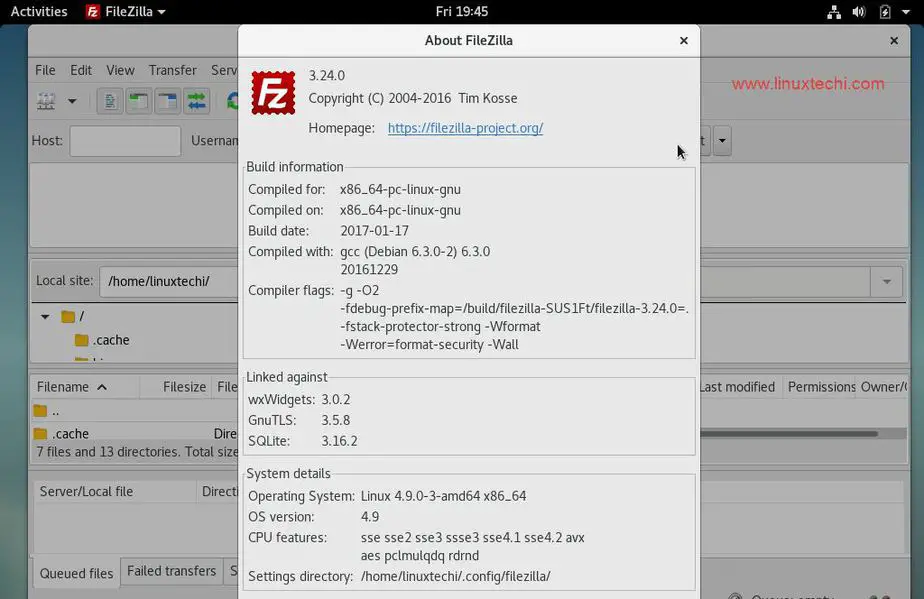Toggle the message log display icon
The image size is (924, 599).
[110, 101]
